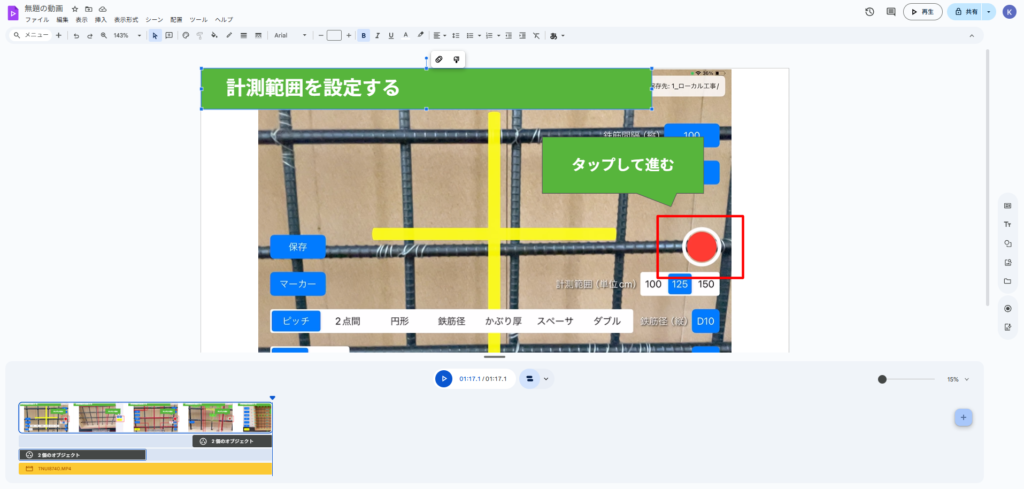The image size is (1024, 489).
Task: Click the record icon in right sidebar
Action: pyautogui.click(x=1007, y=308)
